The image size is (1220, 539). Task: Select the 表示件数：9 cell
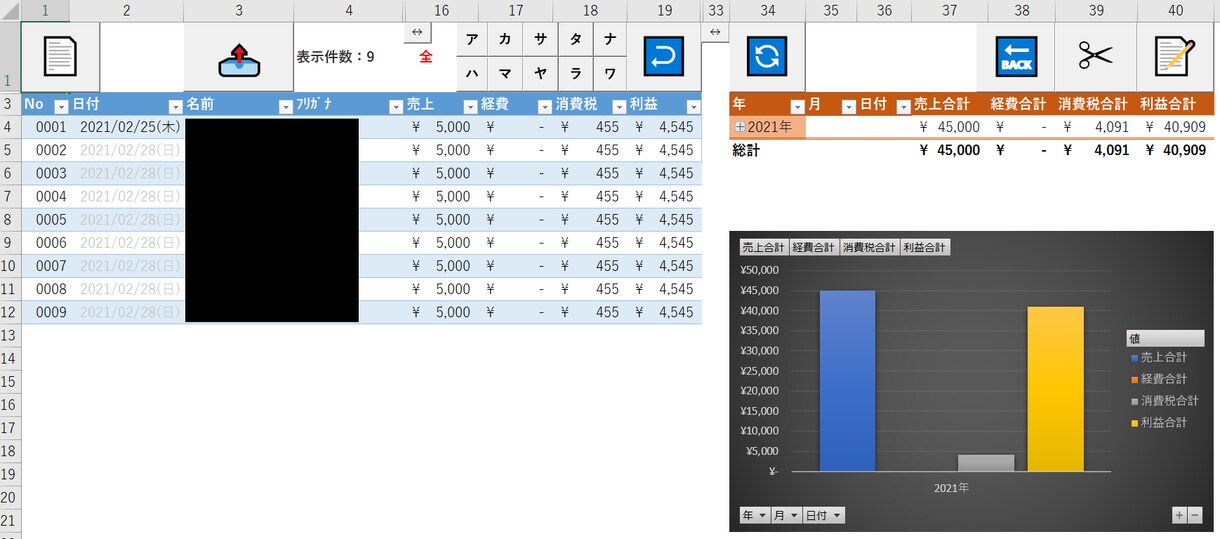click(x=348, y=57)
